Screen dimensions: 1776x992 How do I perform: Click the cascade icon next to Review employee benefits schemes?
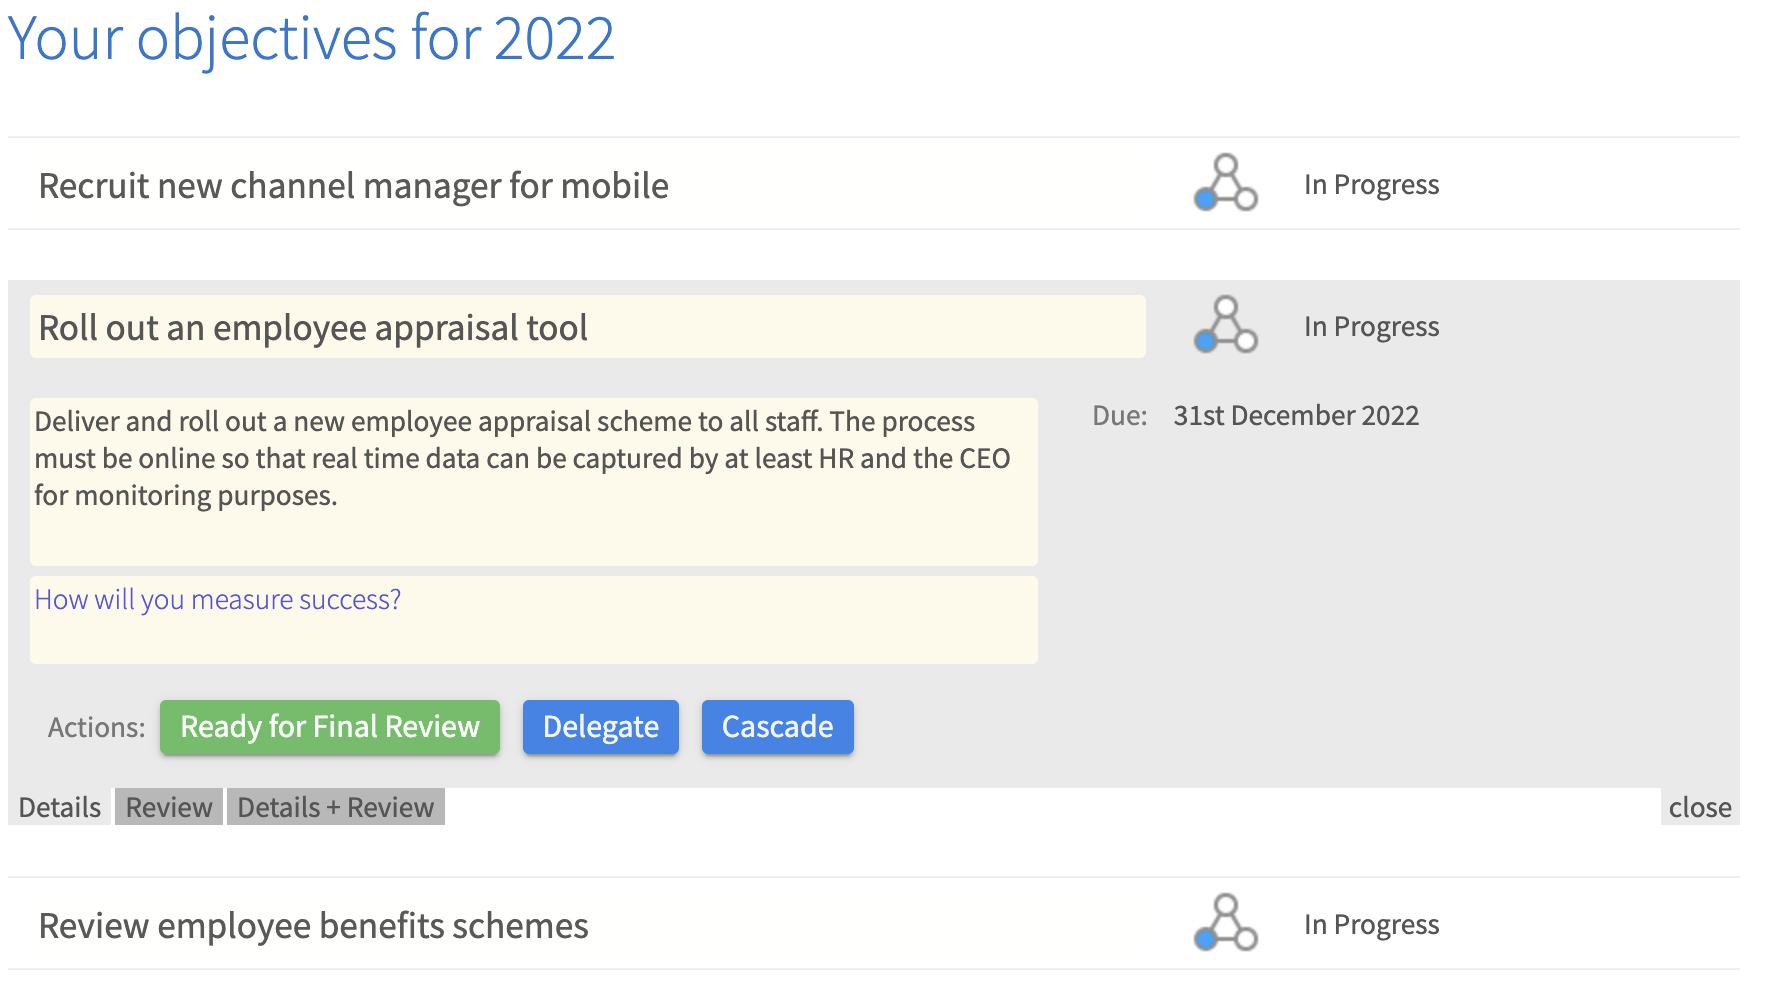(1224, 924)
